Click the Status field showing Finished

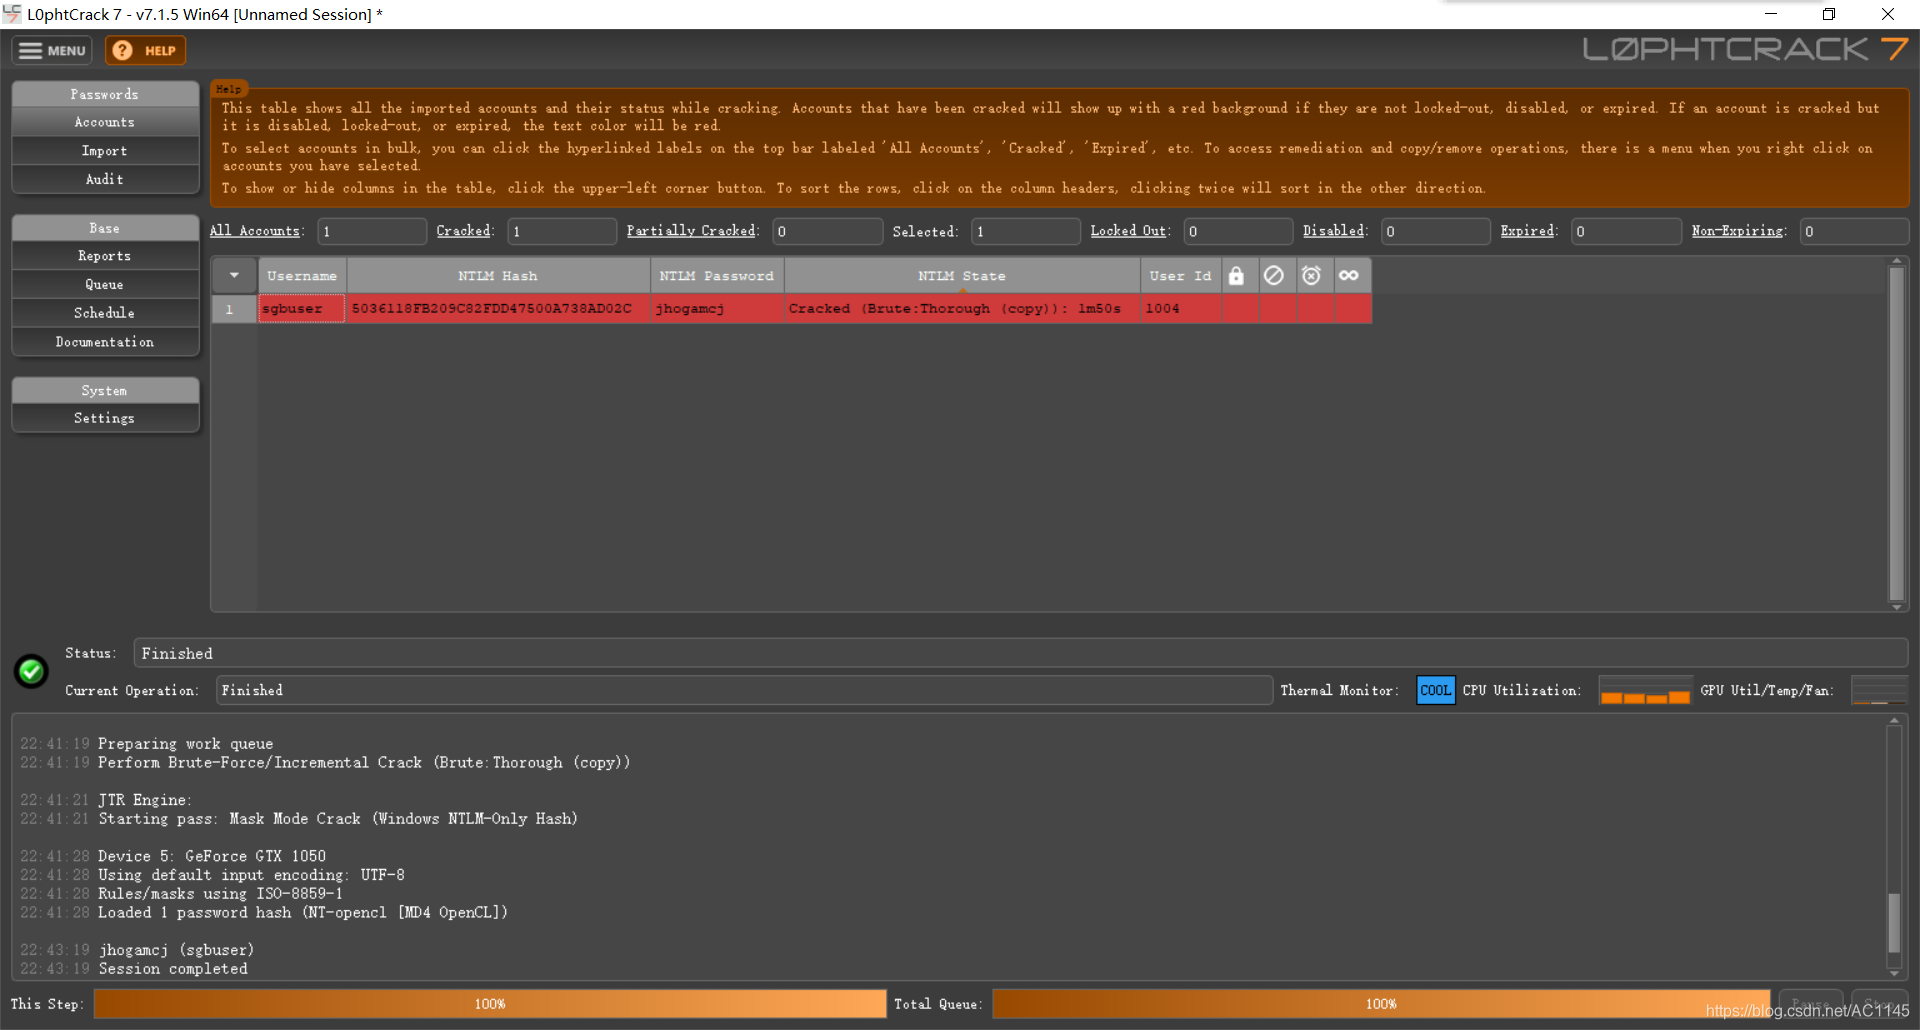[x=1021, y=653]
